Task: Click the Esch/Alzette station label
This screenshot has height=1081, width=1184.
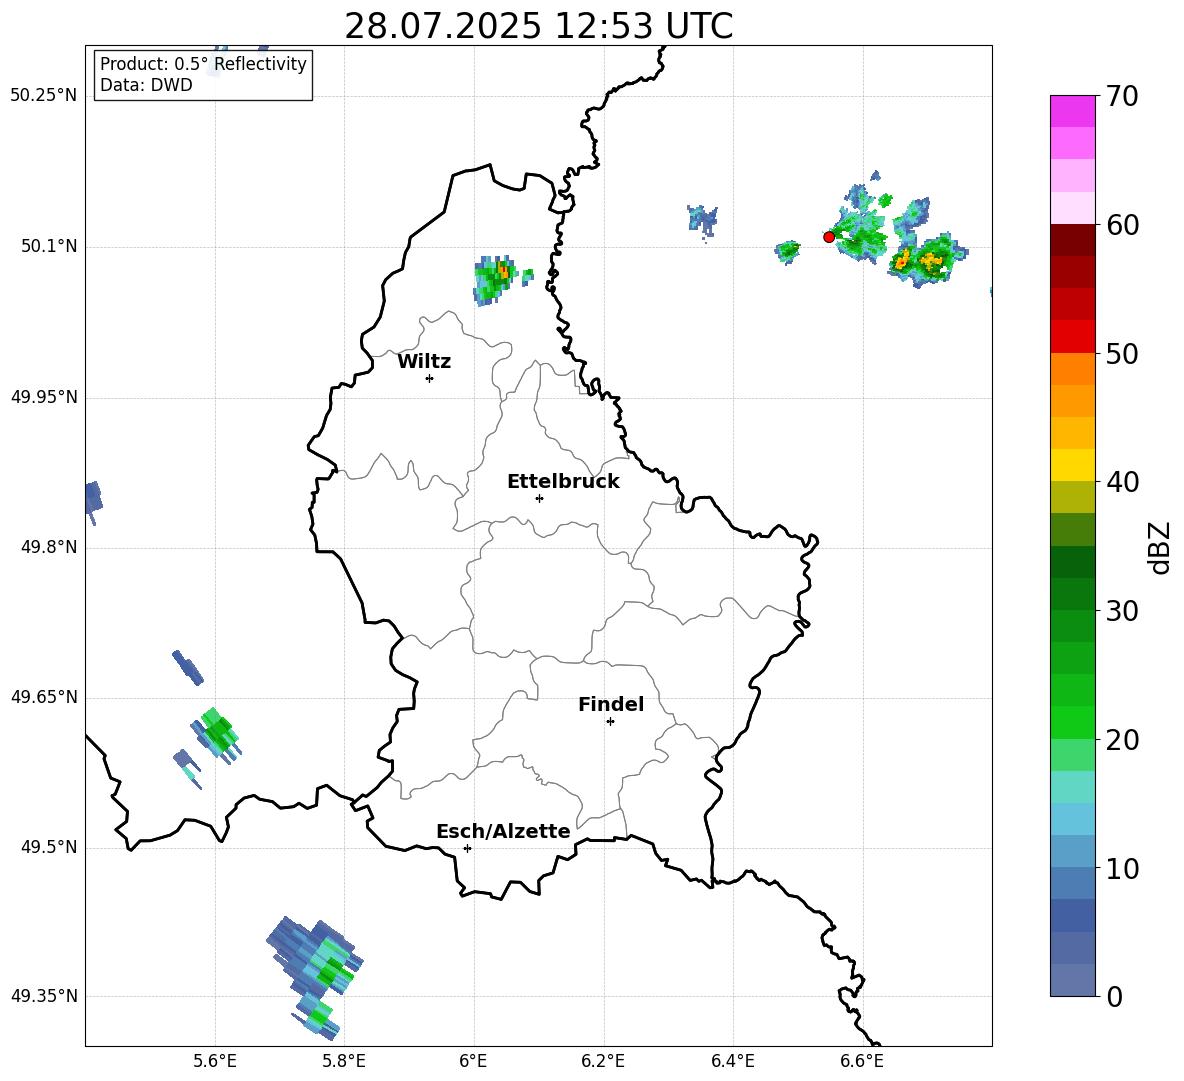Action: (503, 831)
